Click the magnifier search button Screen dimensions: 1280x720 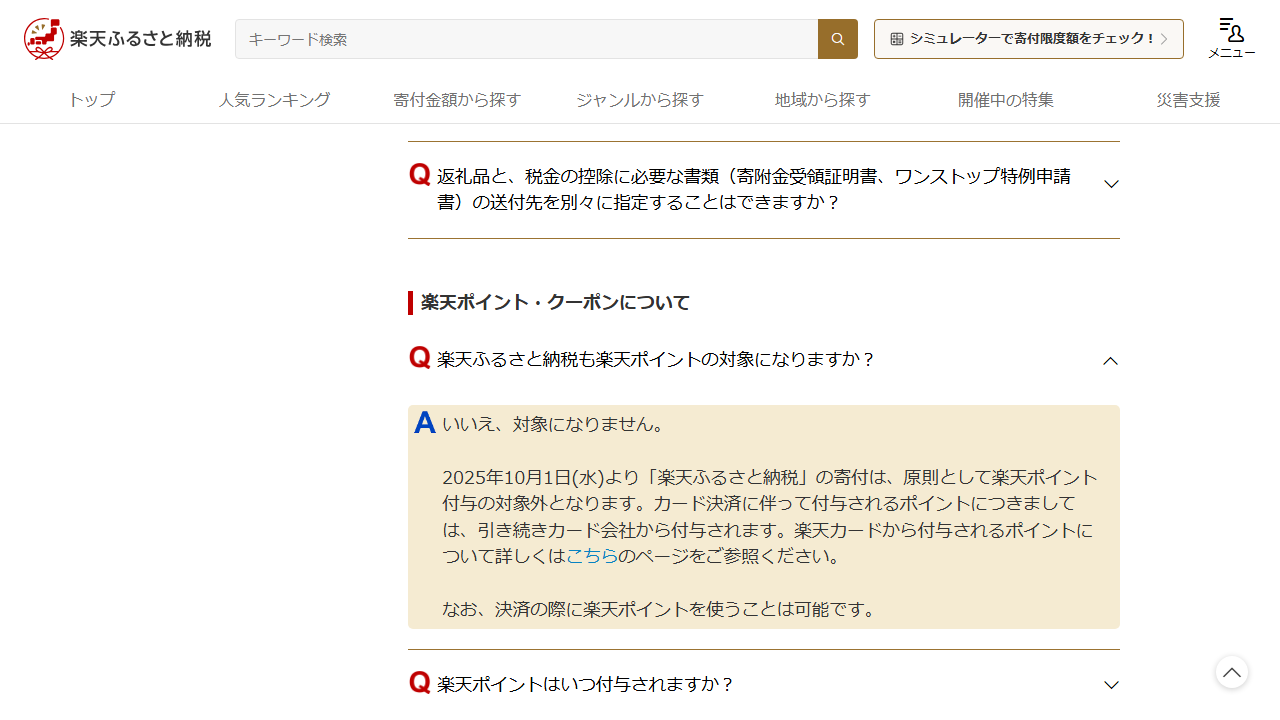tap(838, 39)
